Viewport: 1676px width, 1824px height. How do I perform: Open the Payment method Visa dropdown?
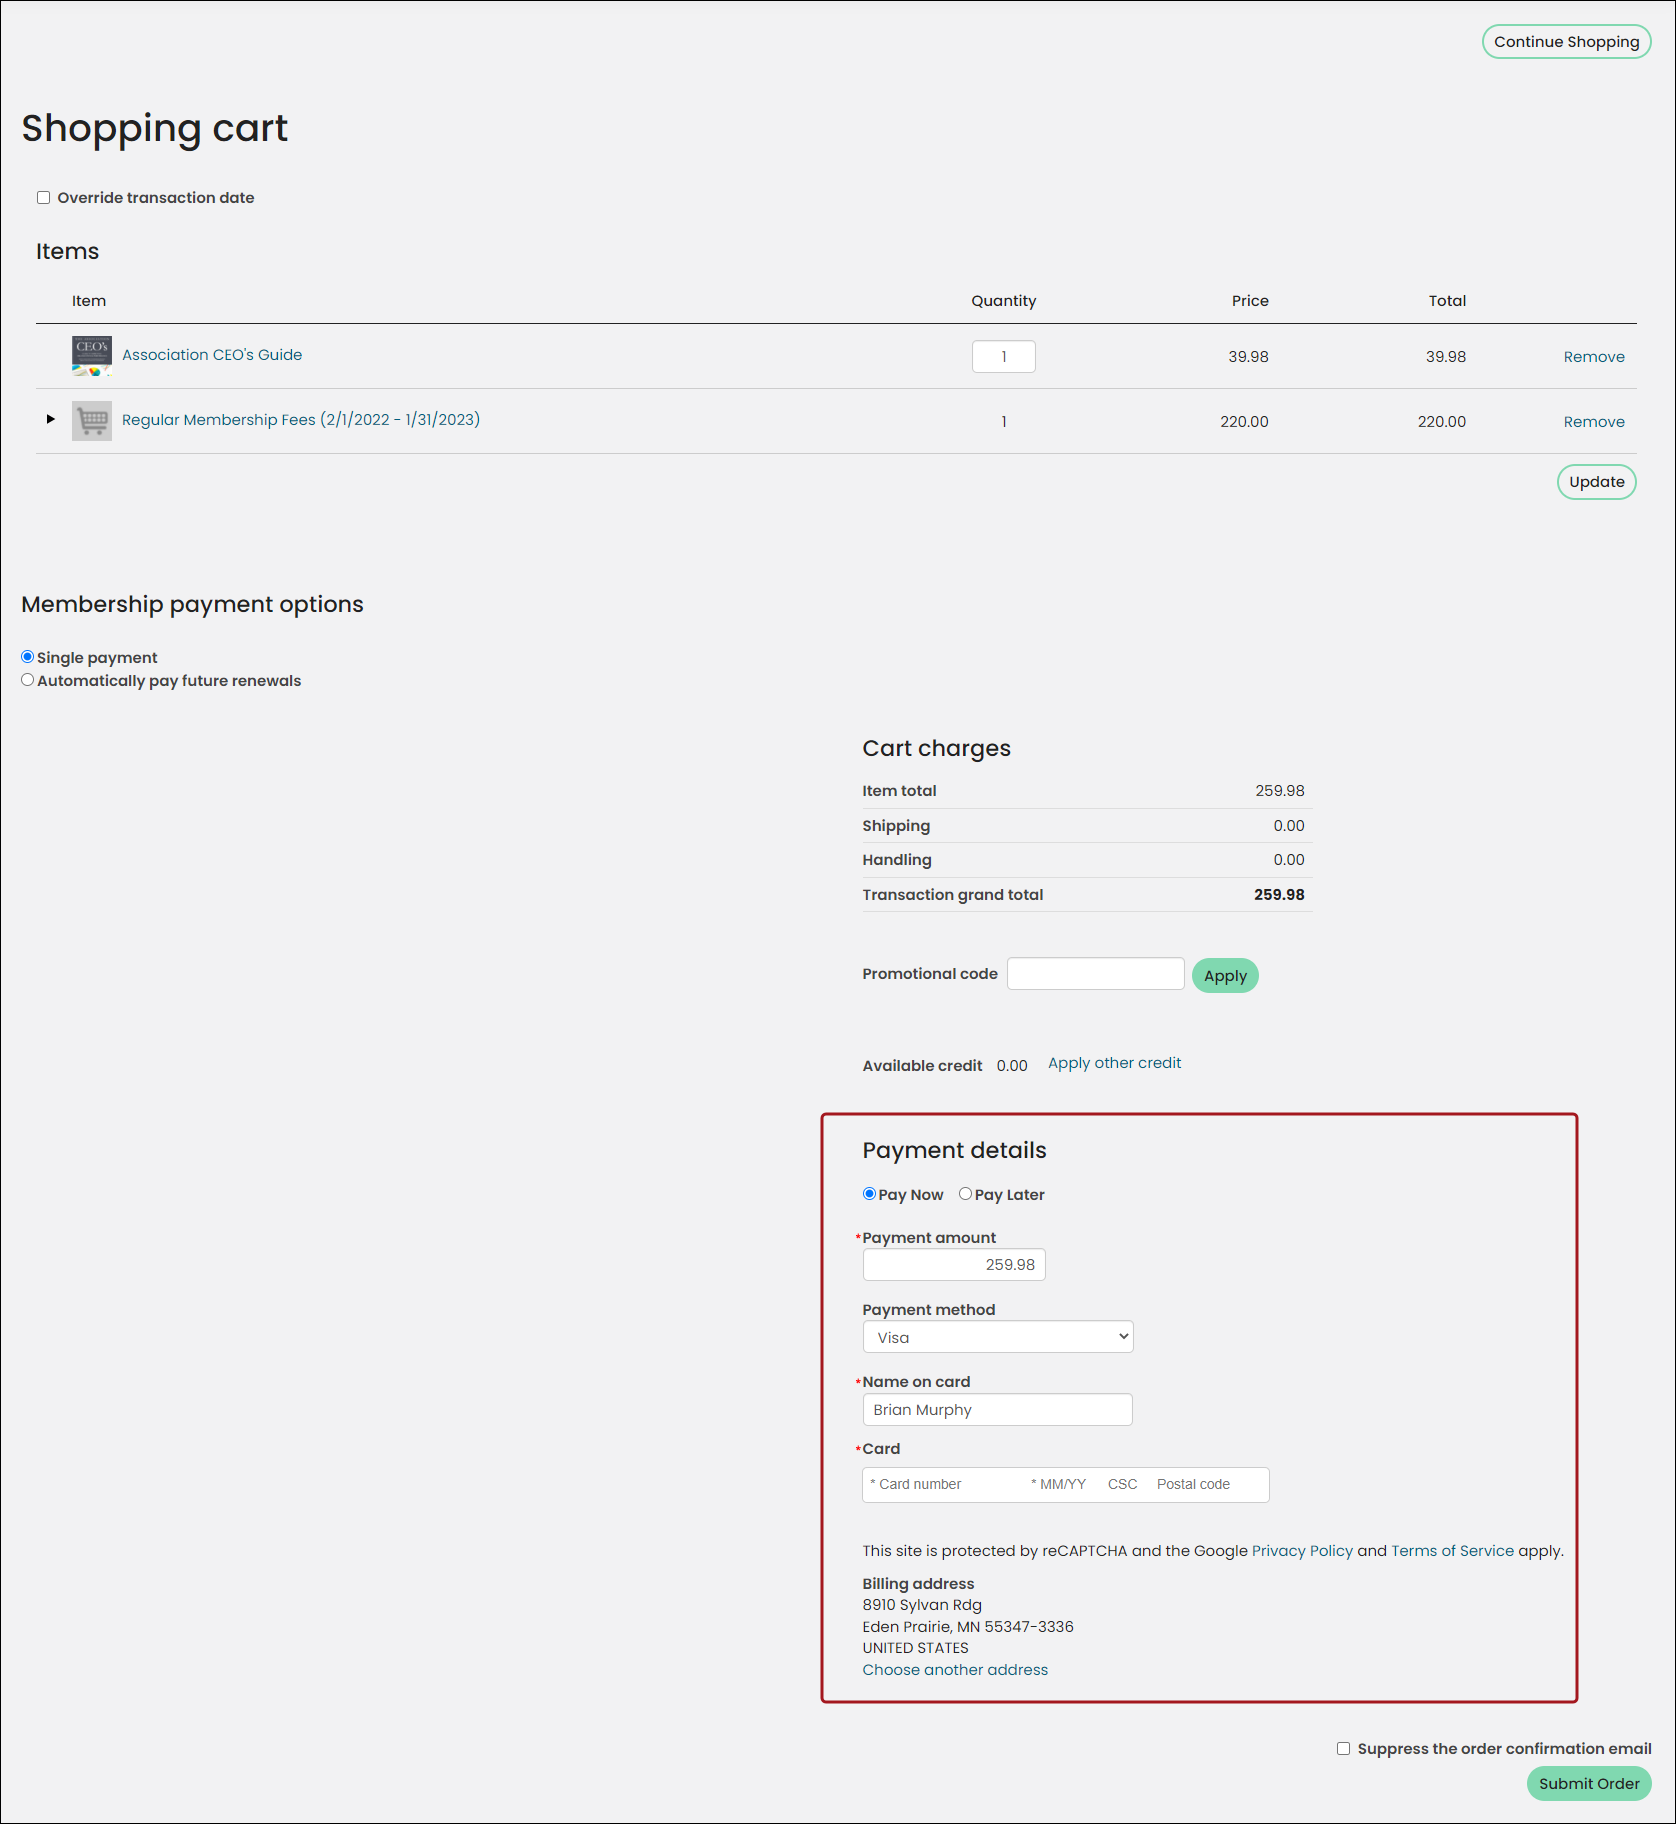tap(998, 1337)
